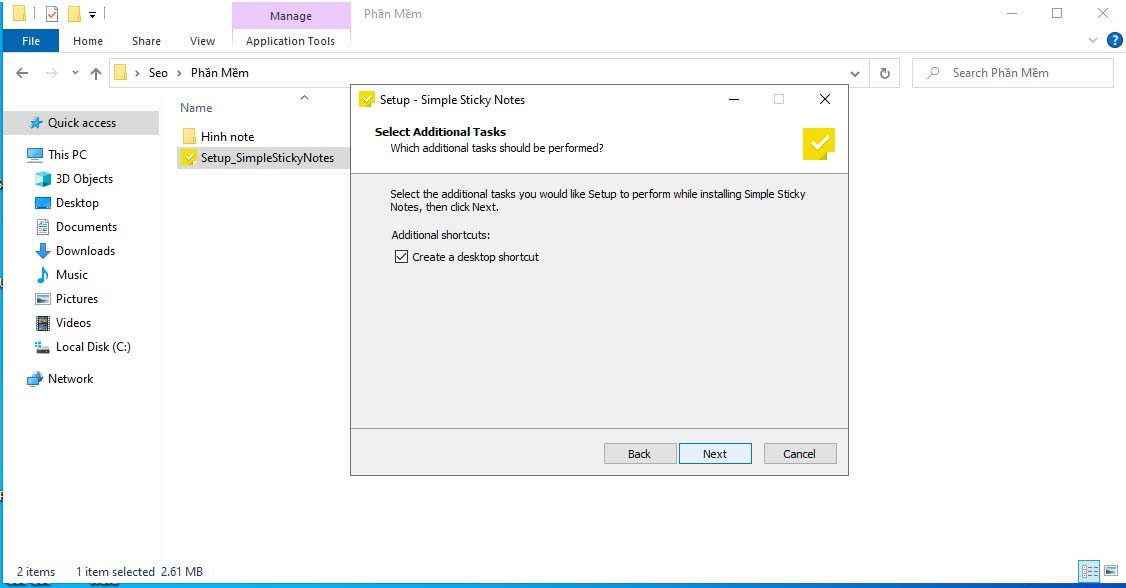This screenshot has height=588, width=1126.
Task: Open the Help question mark icon
Action: (1115, 41)
